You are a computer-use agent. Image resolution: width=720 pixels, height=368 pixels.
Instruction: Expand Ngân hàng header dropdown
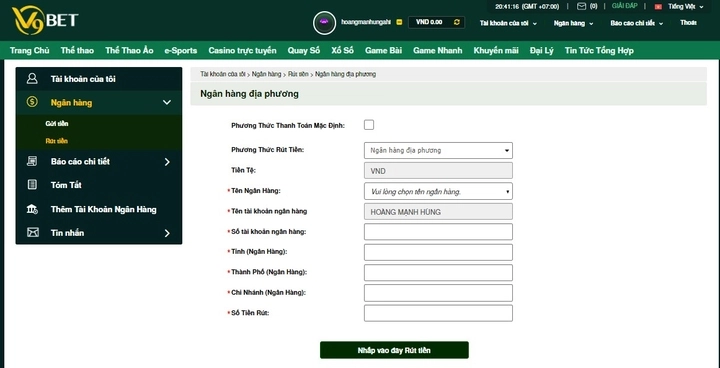(x=573, y=23)
